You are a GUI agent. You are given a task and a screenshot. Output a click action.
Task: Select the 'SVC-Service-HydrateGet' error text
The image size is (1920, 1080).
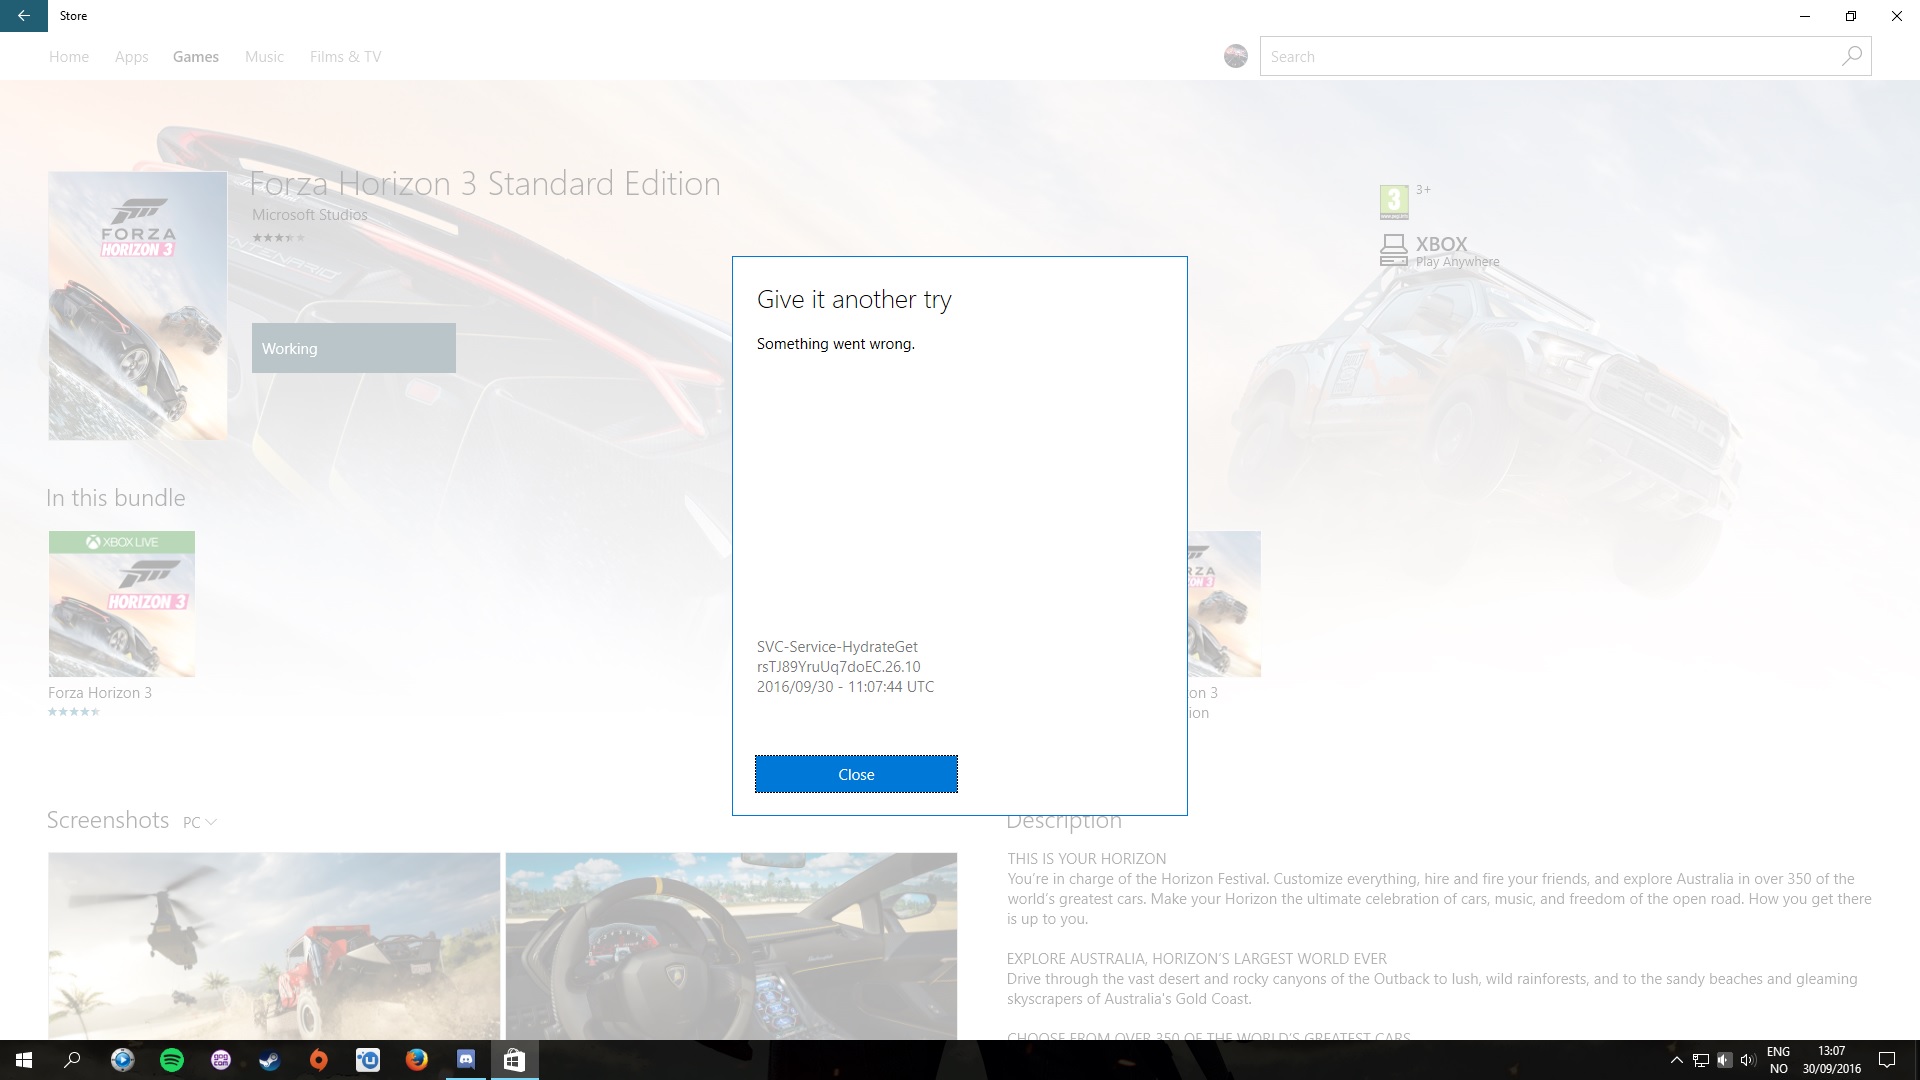(x=837, y=647)
